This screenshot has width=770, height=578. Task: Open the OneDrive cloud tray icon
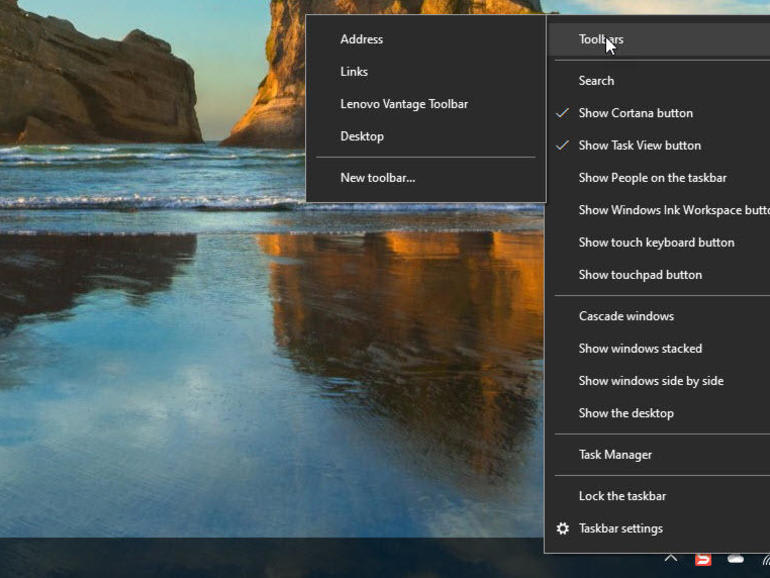[736, 559]
